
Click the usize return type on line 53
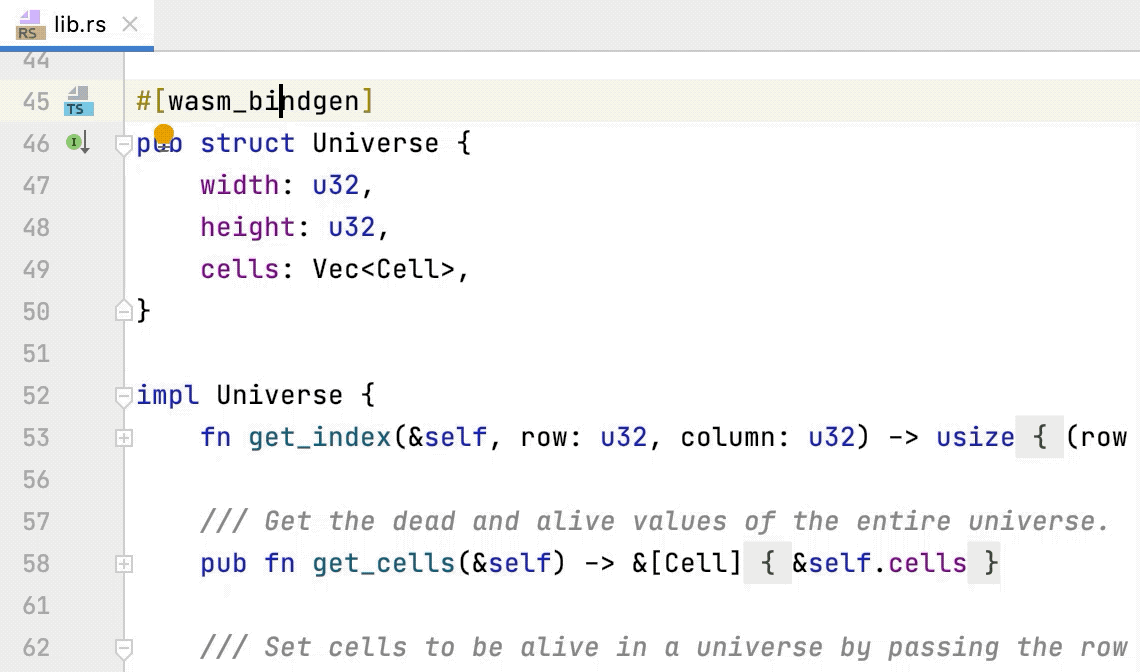point(975,437)
